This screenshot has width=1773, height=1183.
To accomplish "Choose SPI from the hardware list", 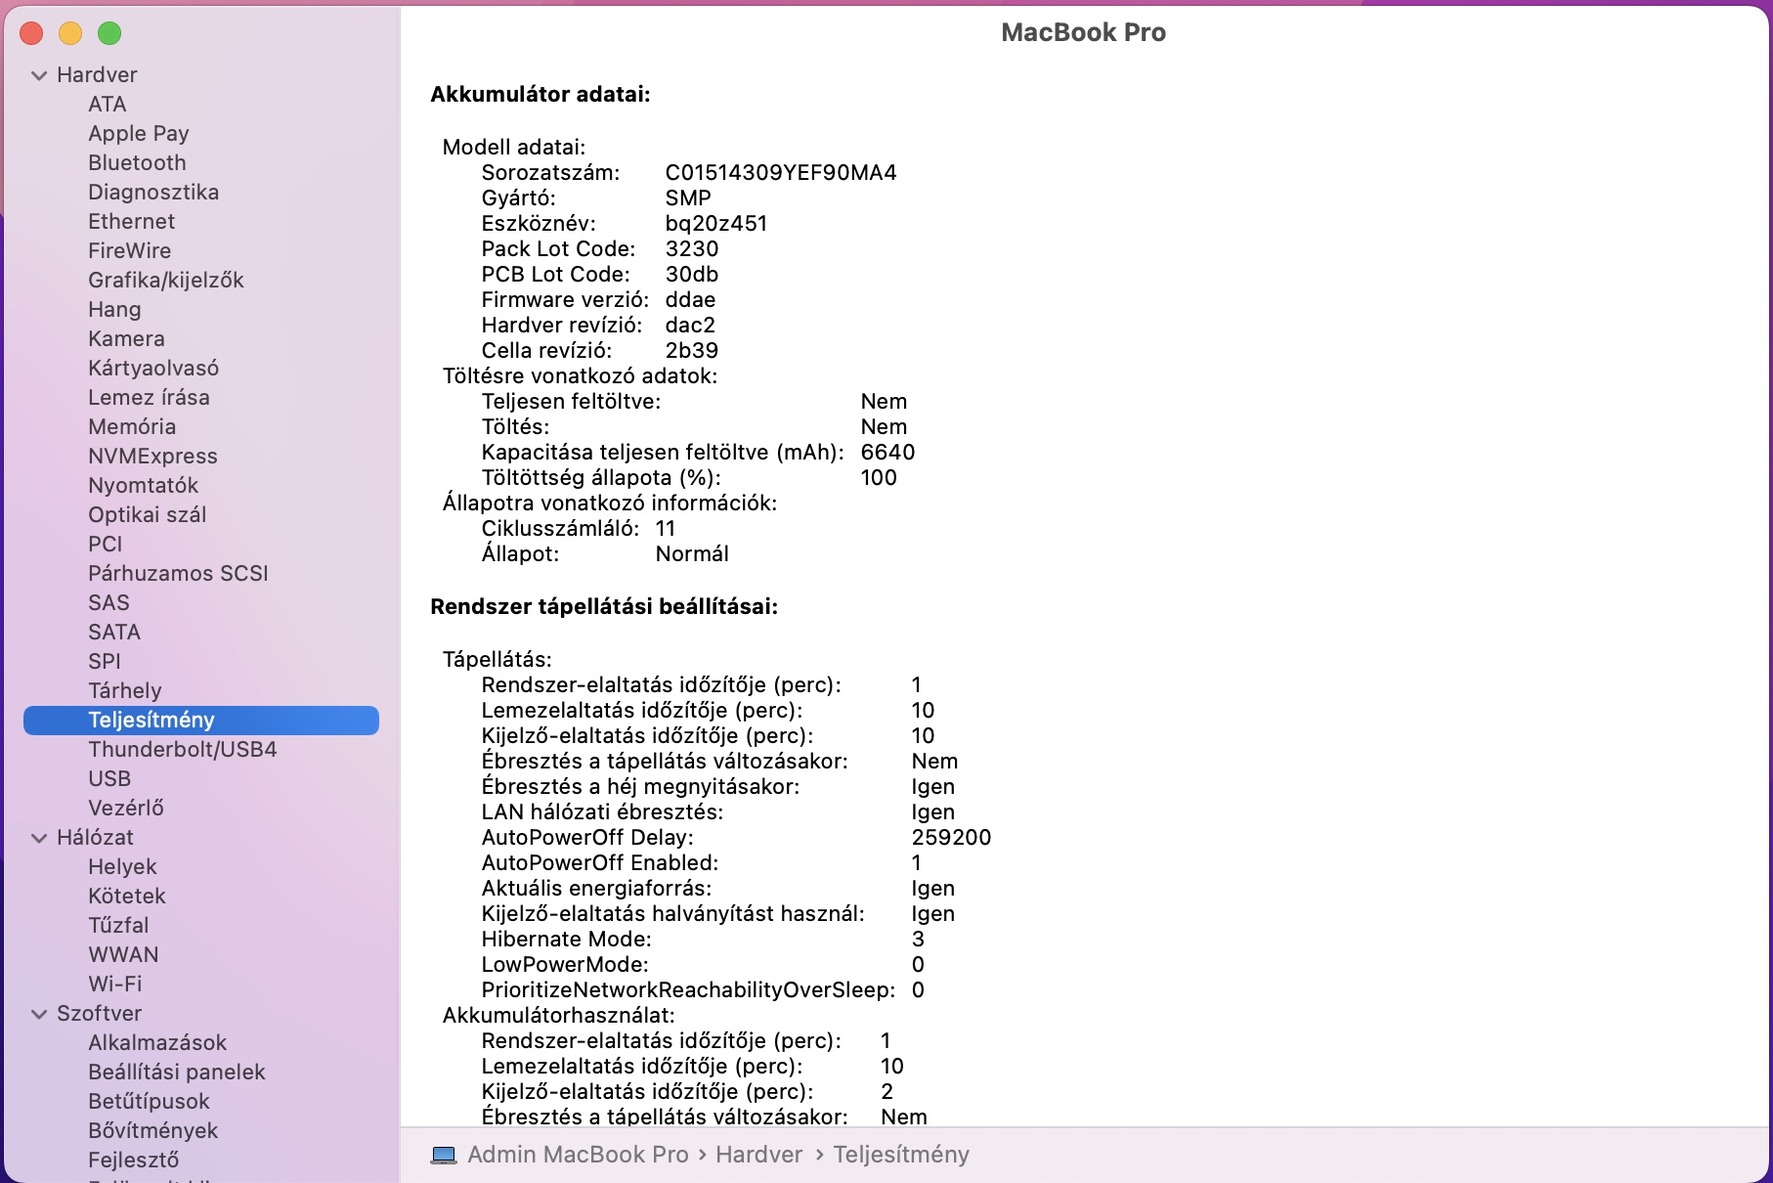I will 104,662.
